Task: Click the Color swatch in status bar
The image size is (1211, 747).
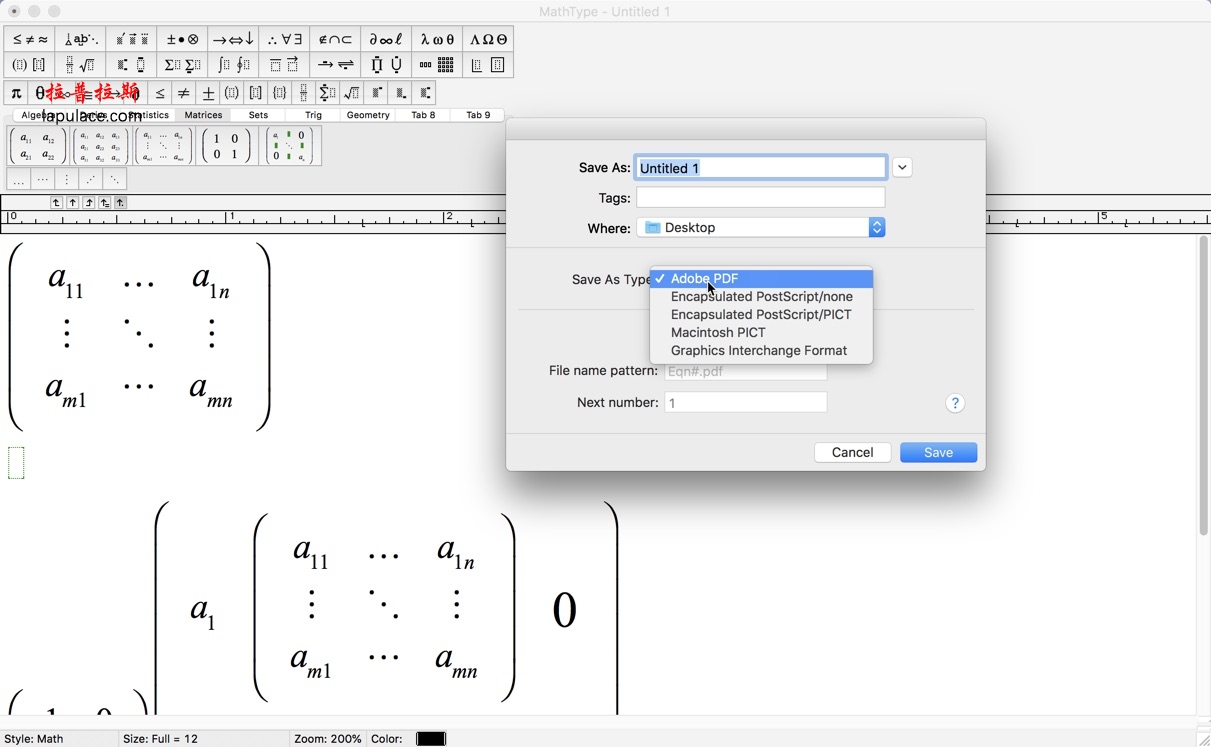Action: (x=430, y=738)
